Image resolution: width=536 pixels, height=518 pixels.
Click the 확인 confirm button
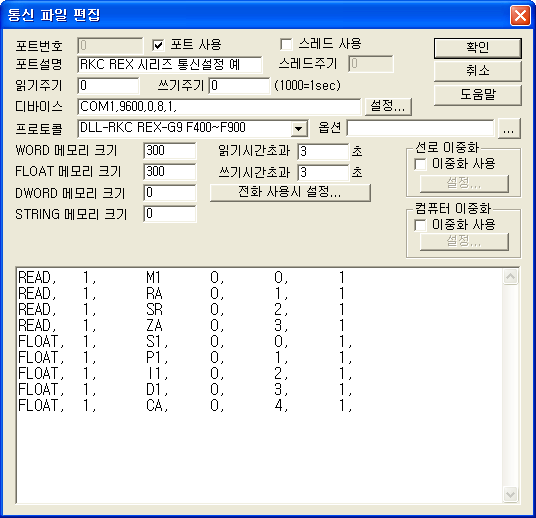pyautogui.click(x=478, y=48)
